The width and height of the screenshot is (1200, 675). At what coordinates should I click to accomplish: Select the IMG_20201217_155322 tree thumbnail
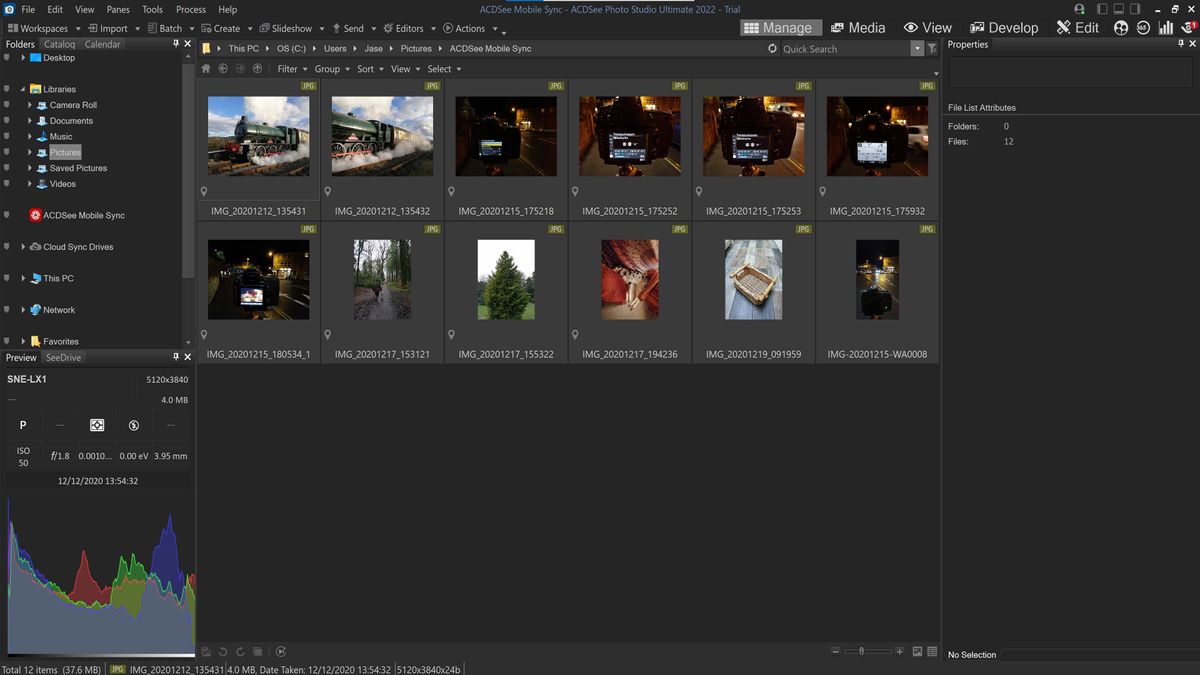[506, 279]
